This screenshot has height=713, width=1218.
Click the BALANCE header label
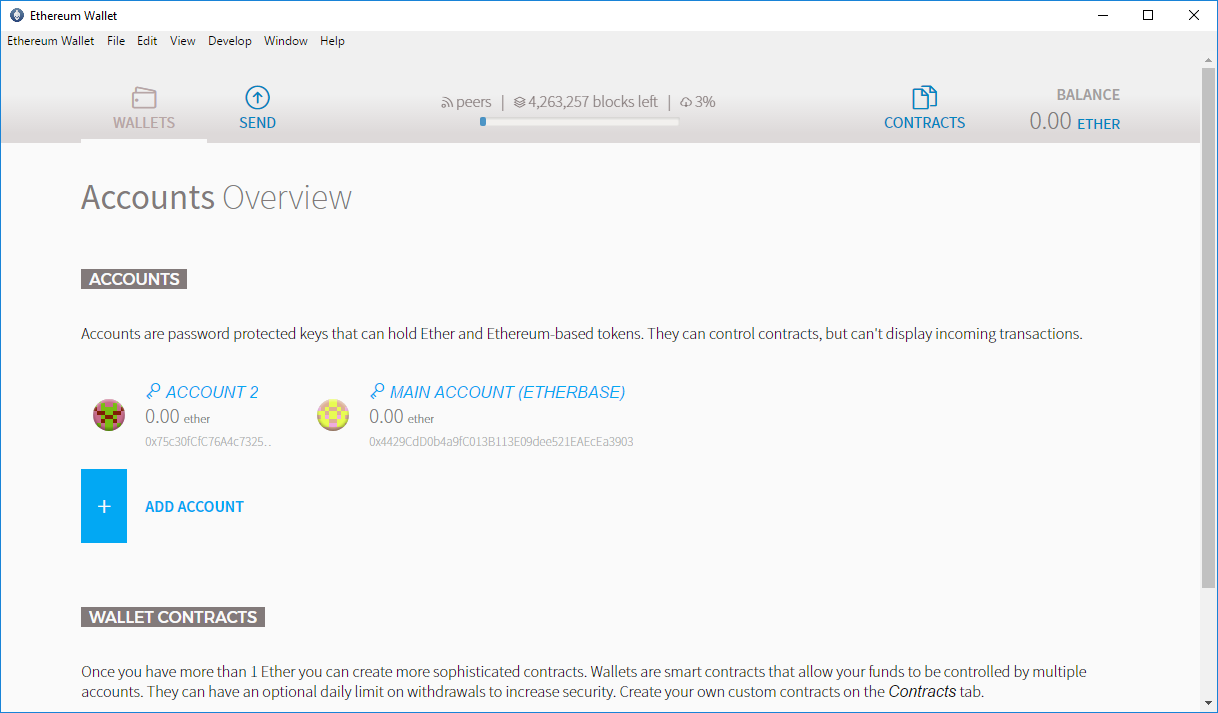(1088, 95)
